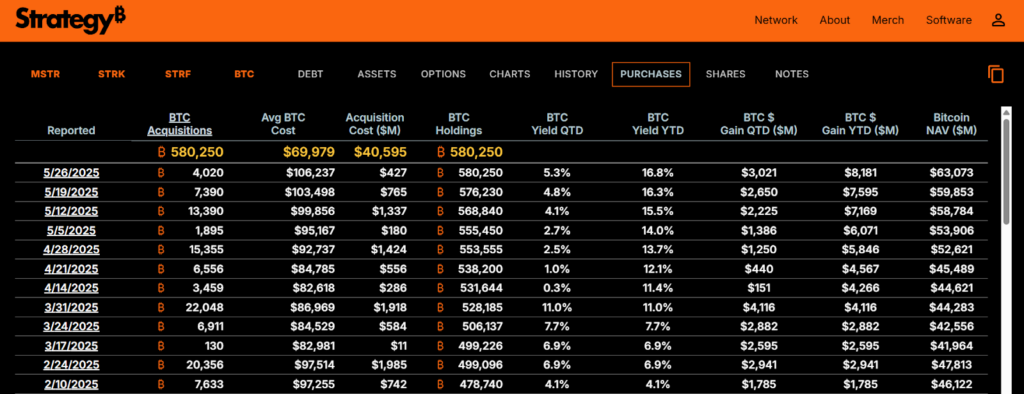The width and height of the screenshot is (1024, 394).
Task: Select holdings value 576,230
Action: tap(481, 192)
